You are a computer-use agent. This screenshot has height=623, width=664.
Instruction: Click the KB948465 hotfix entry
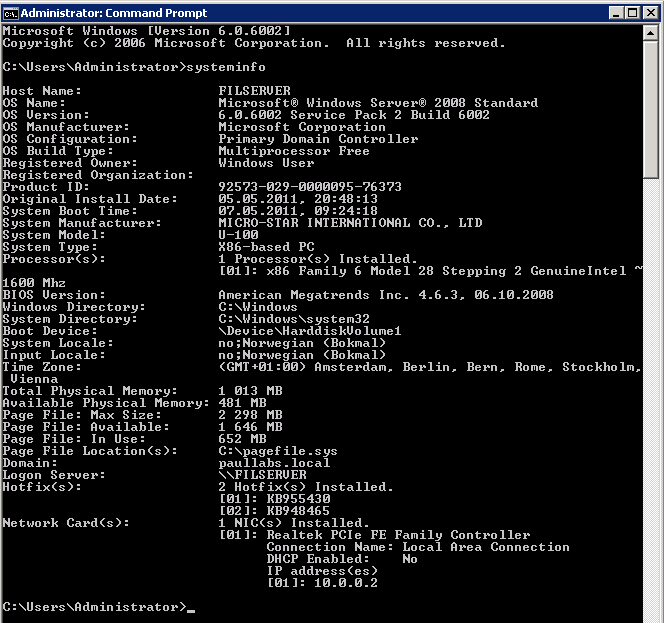pyautogui.click(x=298, y=511)
